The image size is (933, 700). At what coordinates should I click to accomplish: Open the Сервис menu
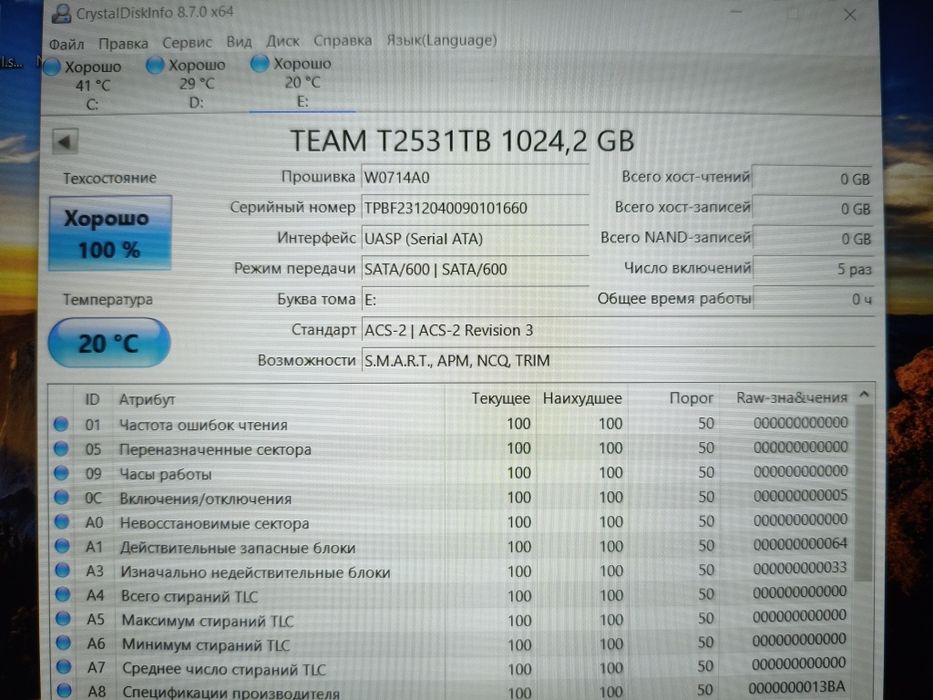(187, 43)
